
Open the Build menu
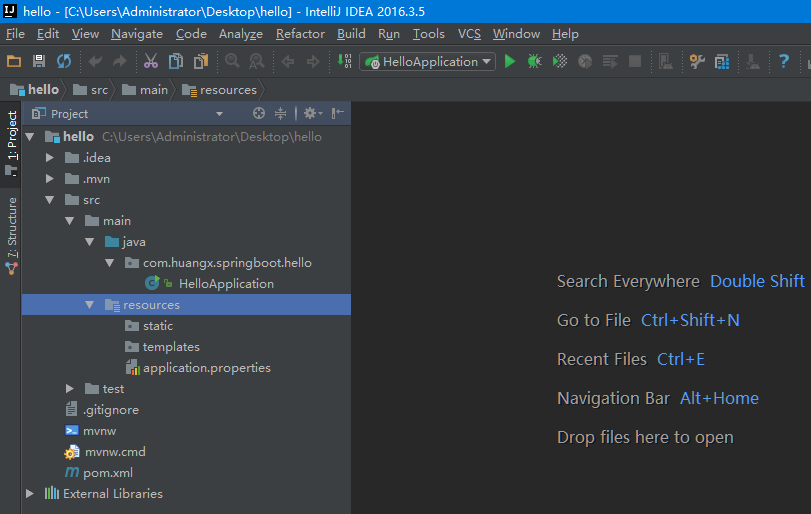tap(351, 34)
